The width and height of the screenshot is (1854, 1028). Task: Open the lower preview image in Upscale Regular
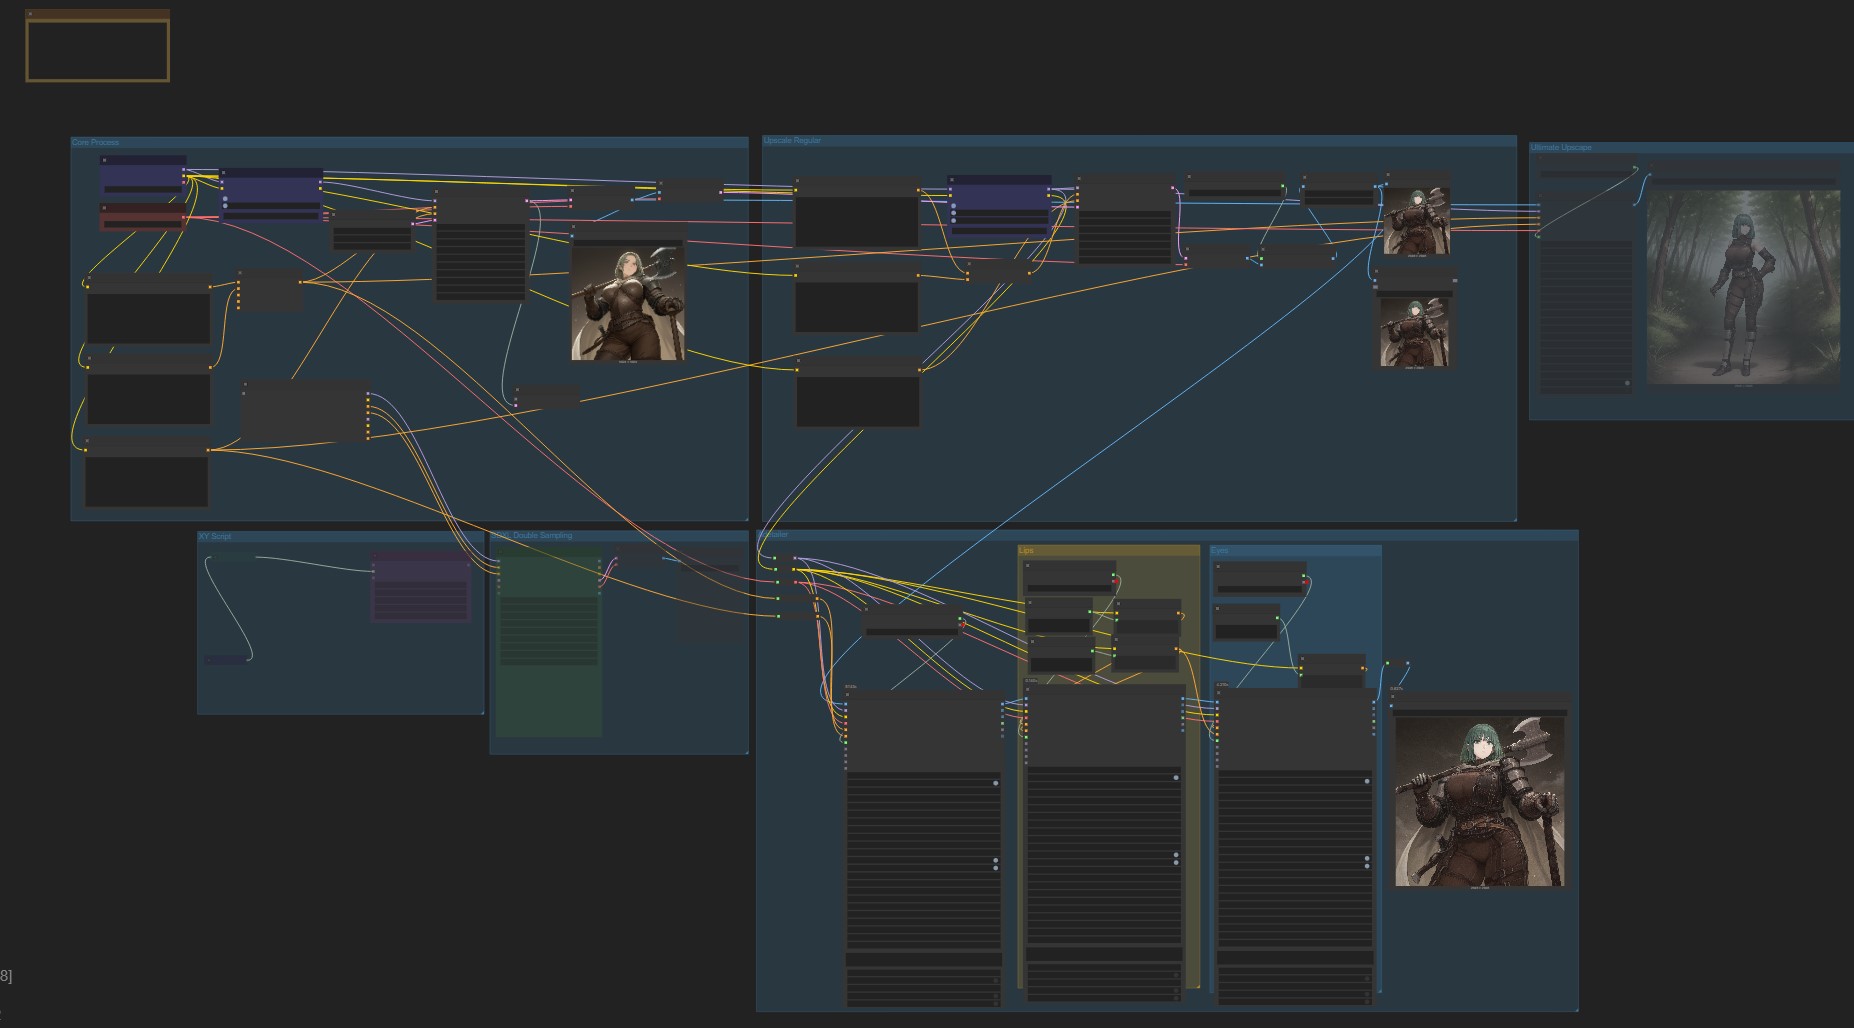click(x=1415, y=332)
